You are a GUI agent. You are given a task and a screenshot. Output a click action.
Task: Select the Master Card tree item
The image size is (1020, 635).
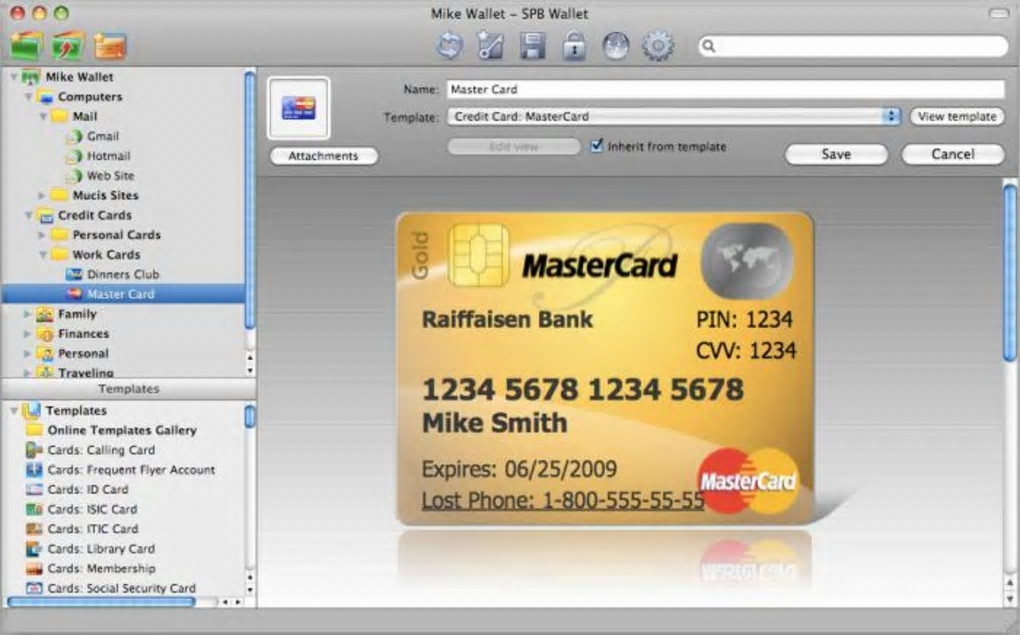point(123,294)
